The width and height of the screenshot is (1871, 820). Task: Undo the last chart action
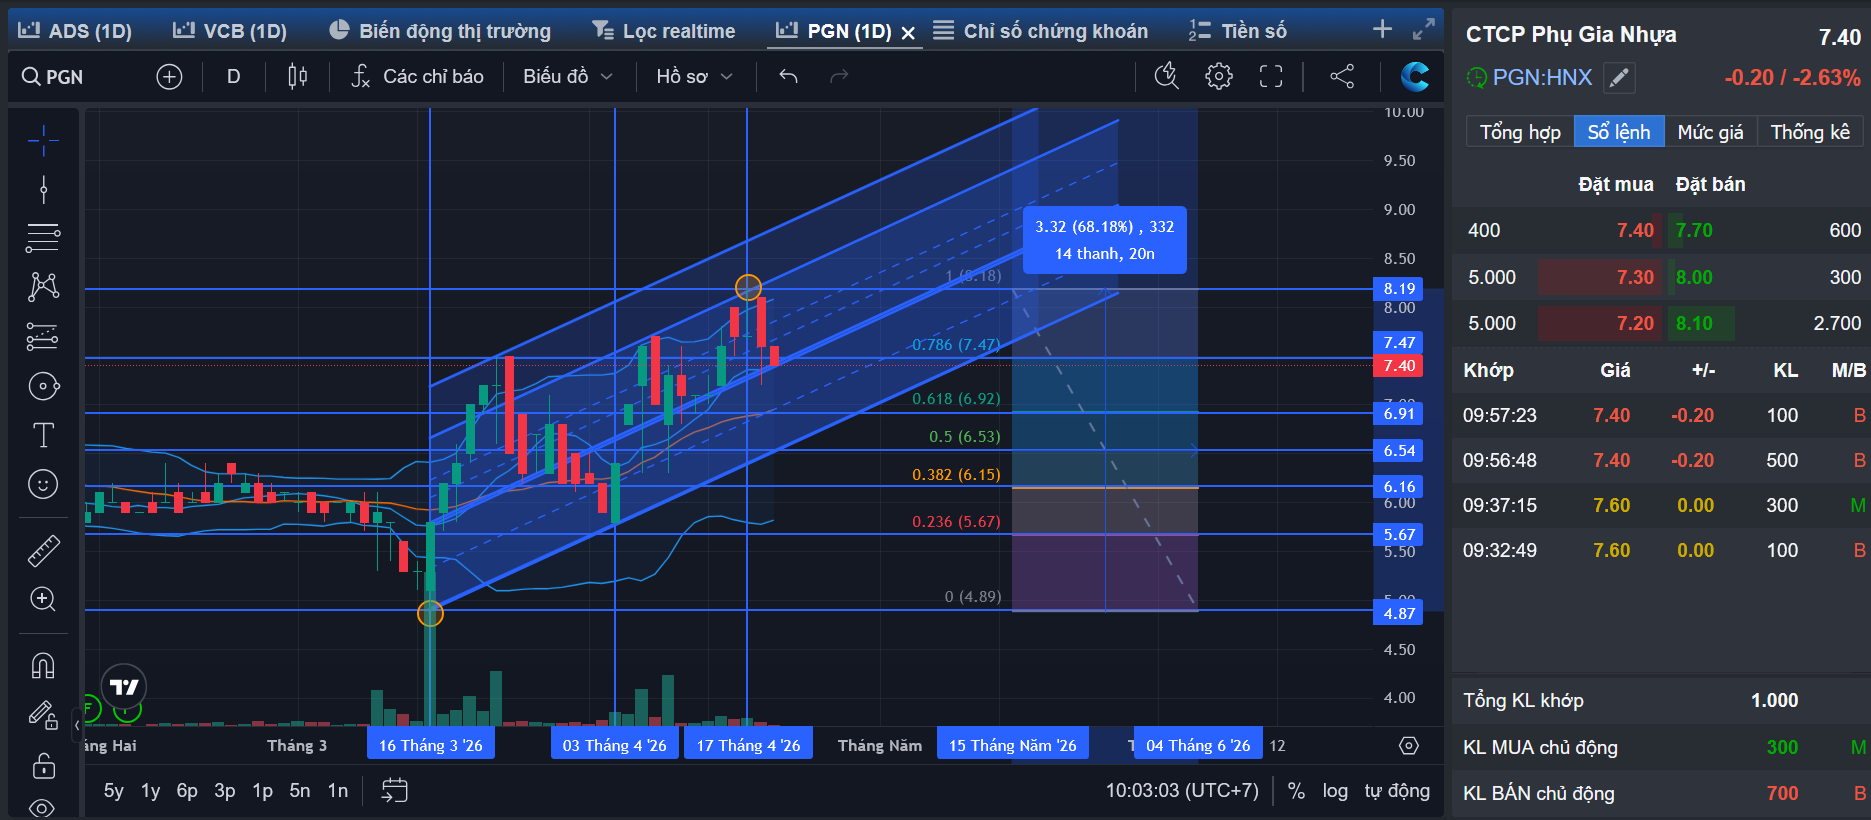(x=788, y=77)
